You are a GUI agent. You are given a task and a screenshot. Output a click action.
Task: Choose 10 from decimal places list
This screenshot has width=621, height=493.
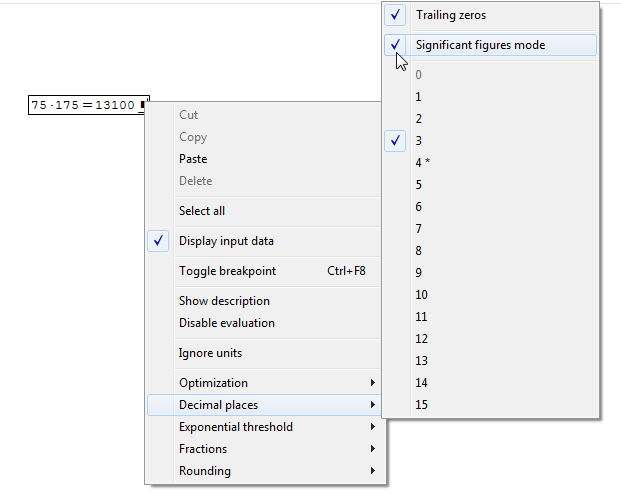pyautogui.click(x=422, y=295)
